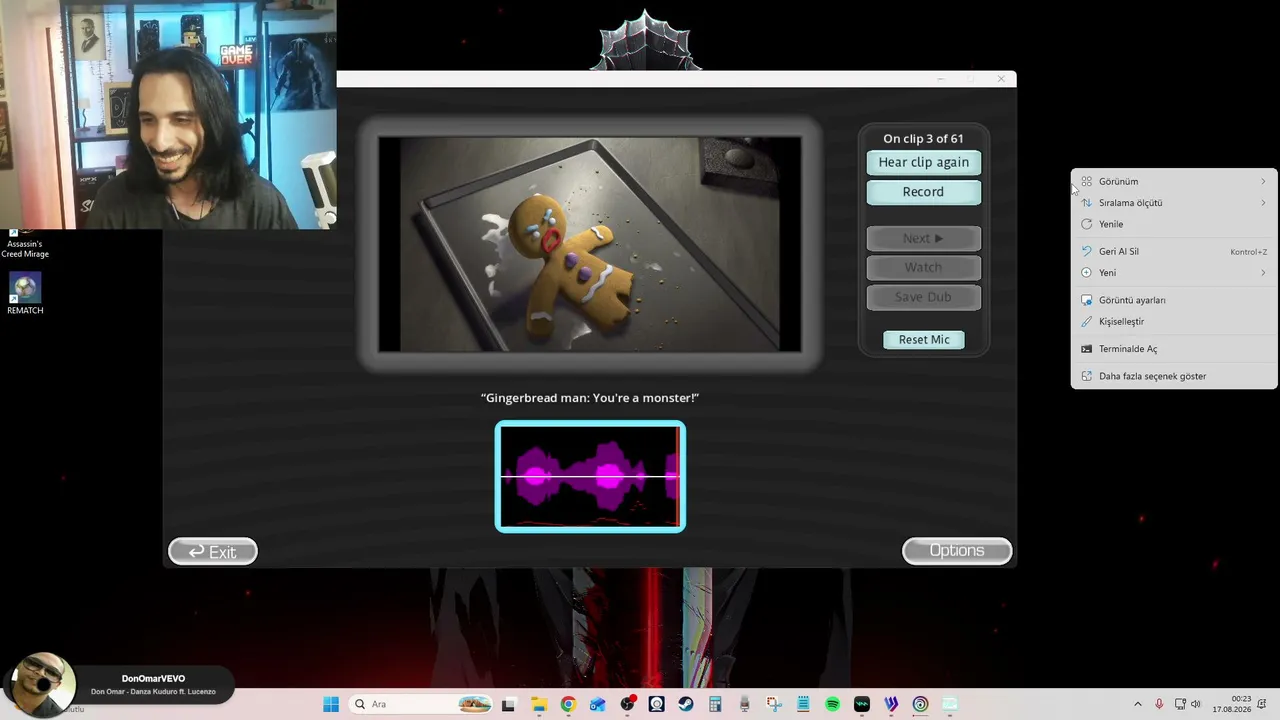Show hidden system tray icons
This screenshot has height=720, width=1280.
click(x=1137, y=704)
